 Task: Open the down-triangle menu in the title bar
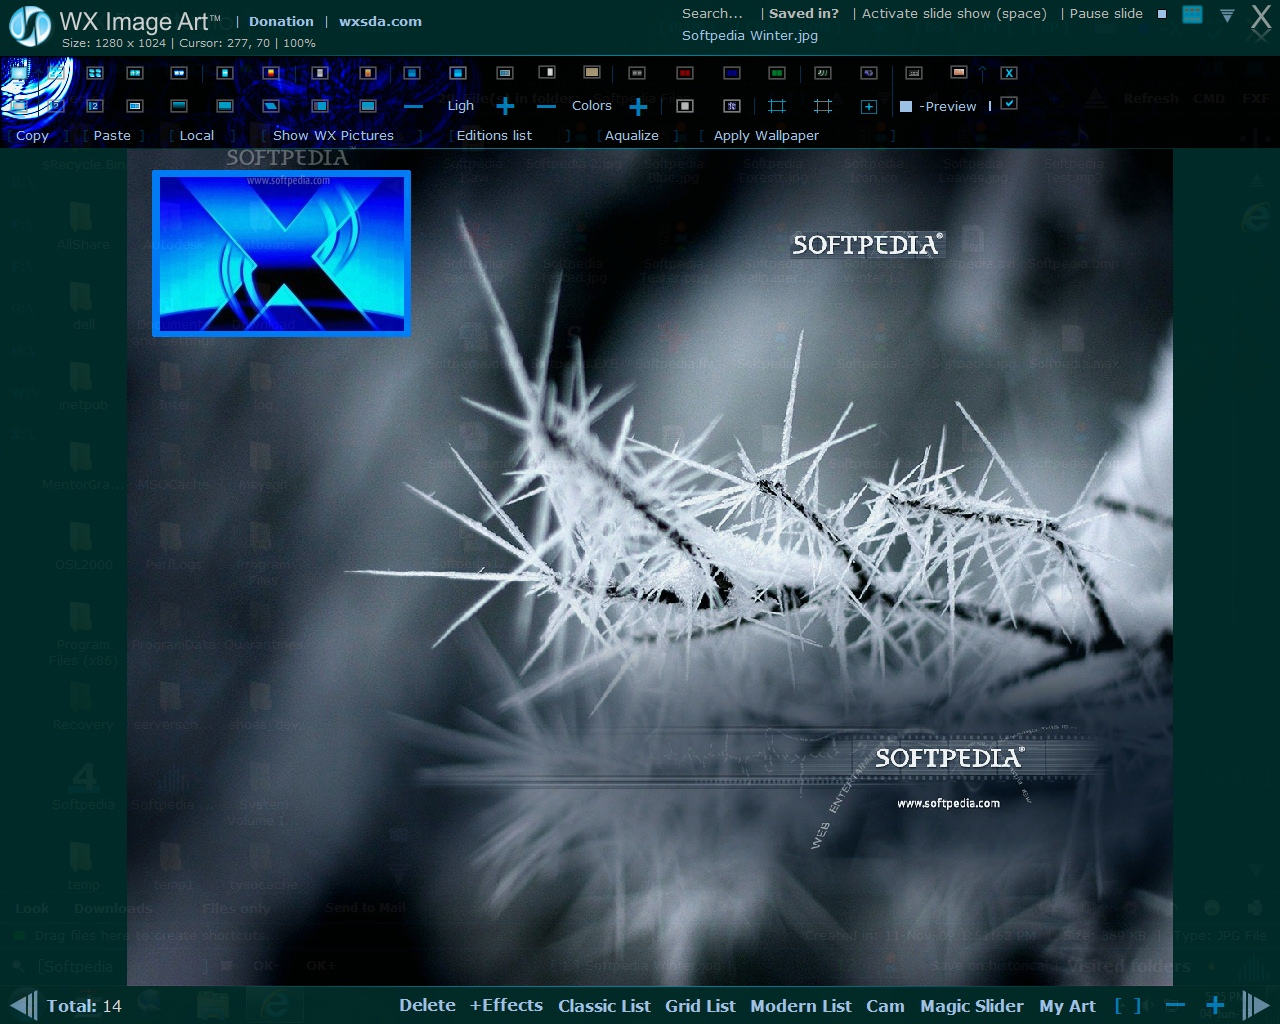[x=1227, y=15]
